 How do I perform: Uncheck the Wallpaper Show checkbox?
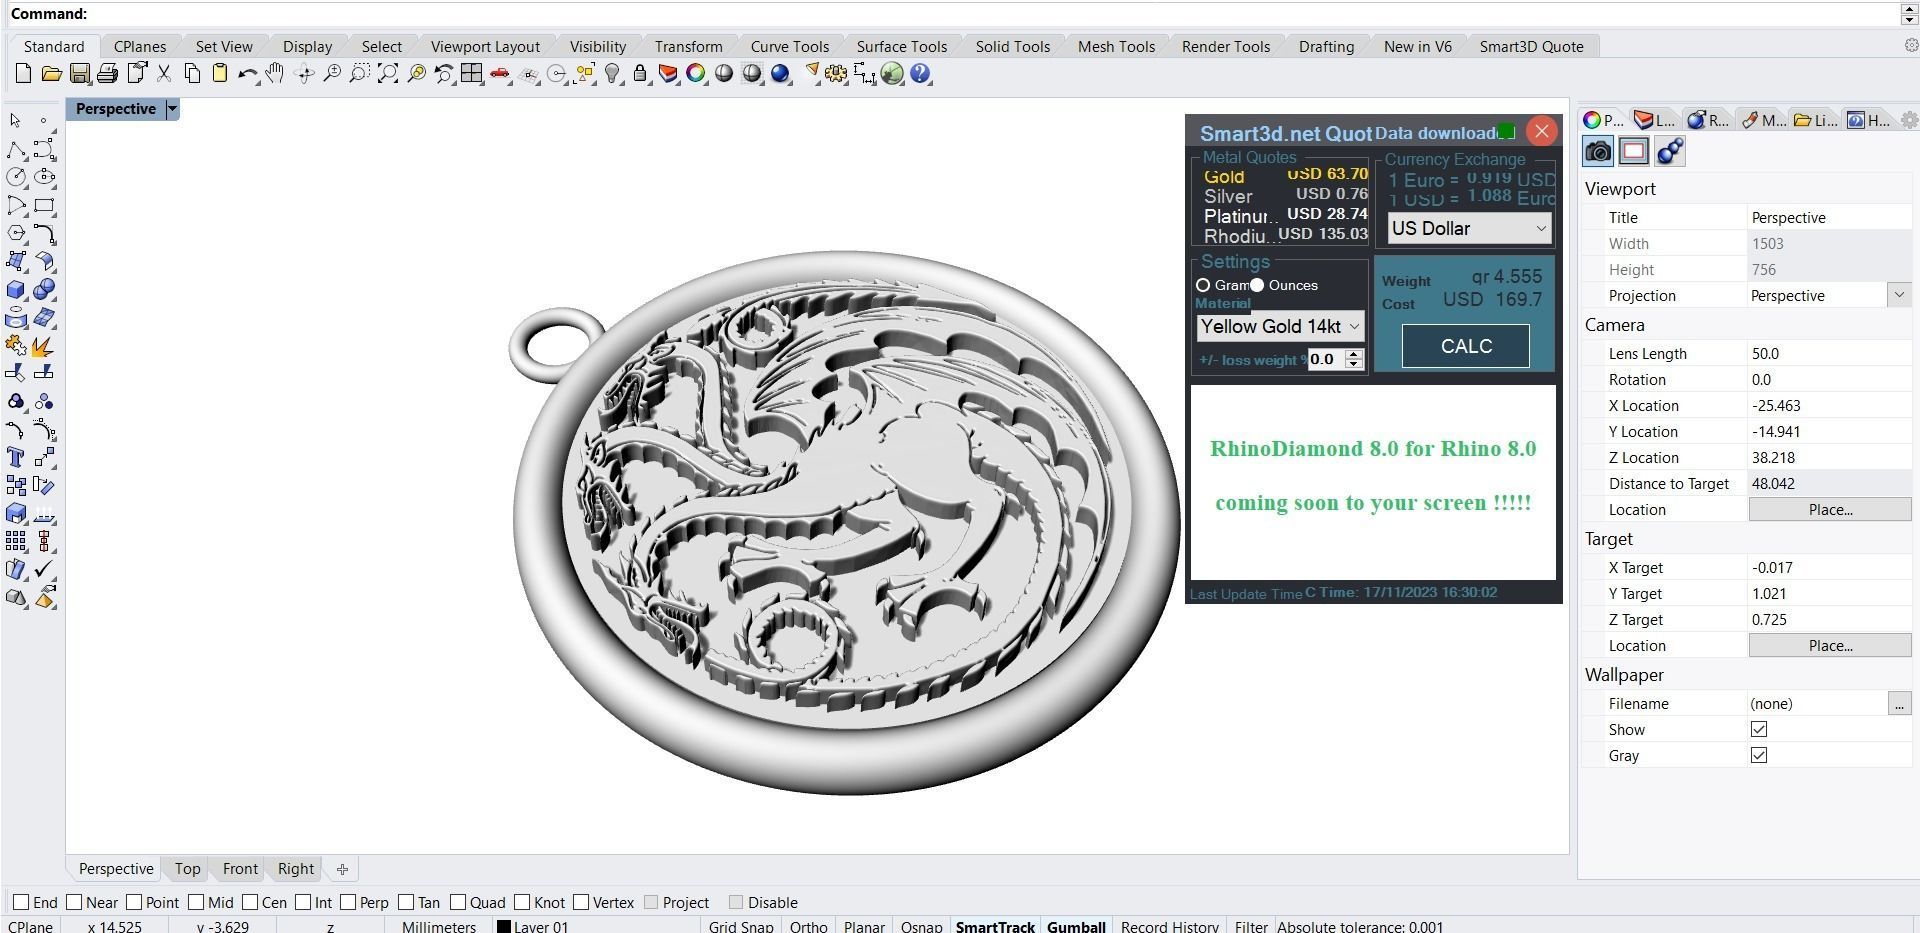(1759, 729)
